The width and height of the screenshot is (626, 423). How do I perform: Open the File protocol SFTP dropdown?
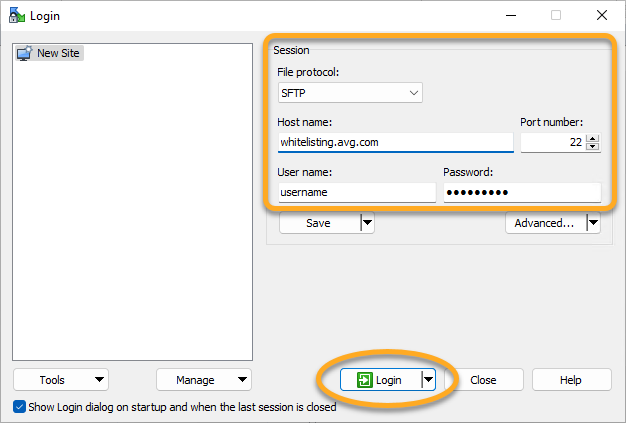coord(350,93)
